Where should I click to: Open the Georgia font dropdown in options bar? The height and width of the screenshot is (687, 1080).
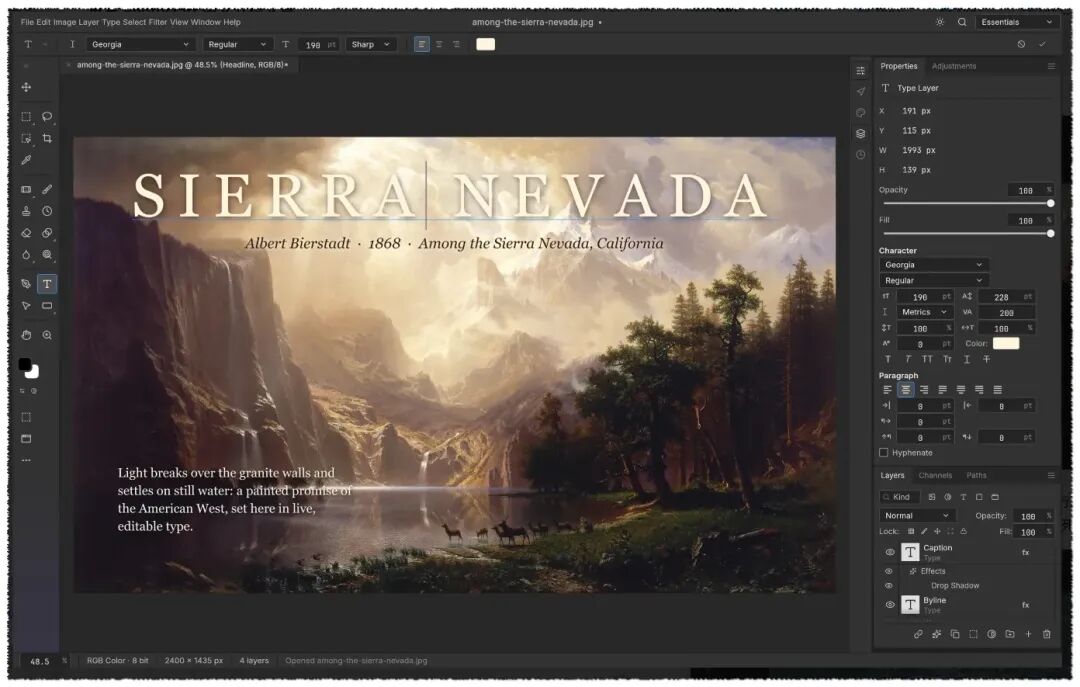pos(141,44)
